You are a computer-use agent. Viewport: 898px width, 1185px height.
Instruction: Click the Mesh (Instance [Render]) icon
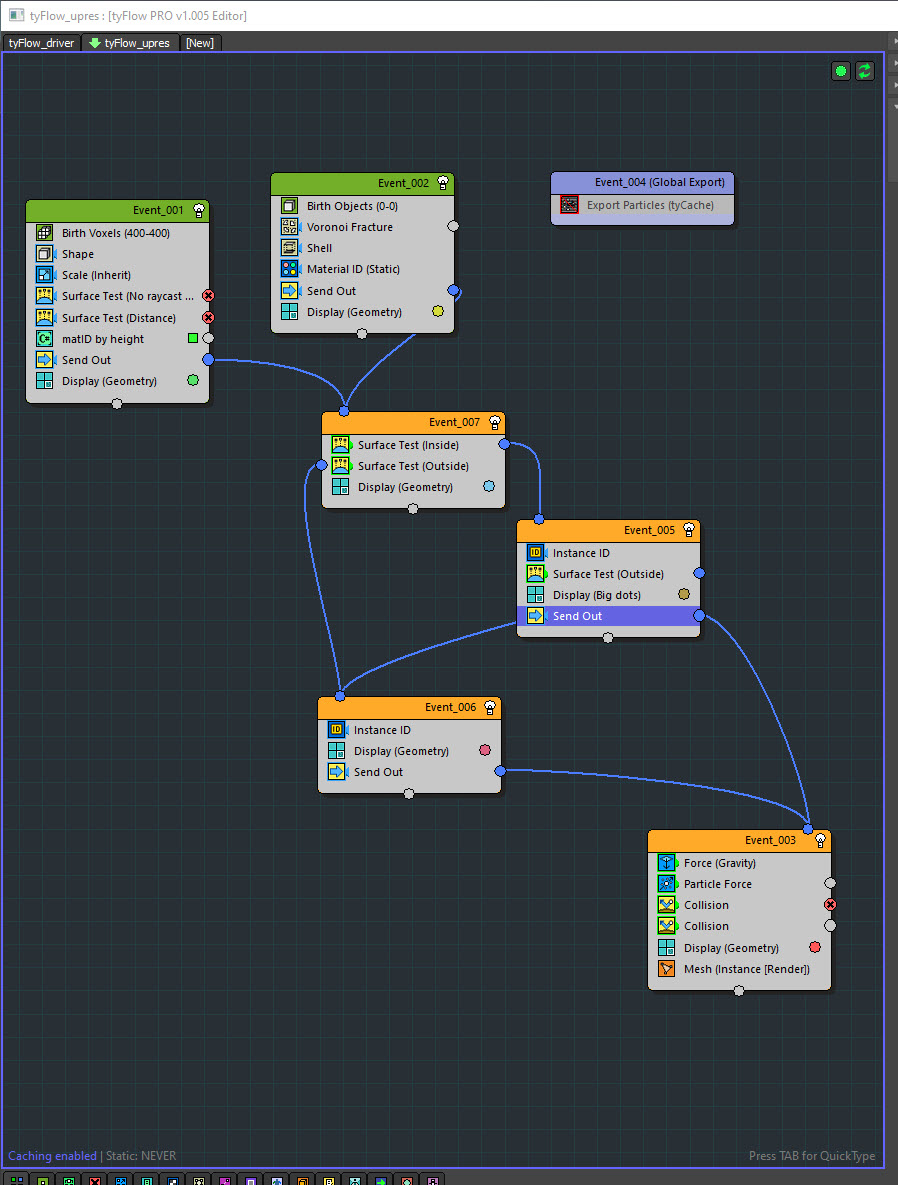pyautogui.click(x=666, y=969)
